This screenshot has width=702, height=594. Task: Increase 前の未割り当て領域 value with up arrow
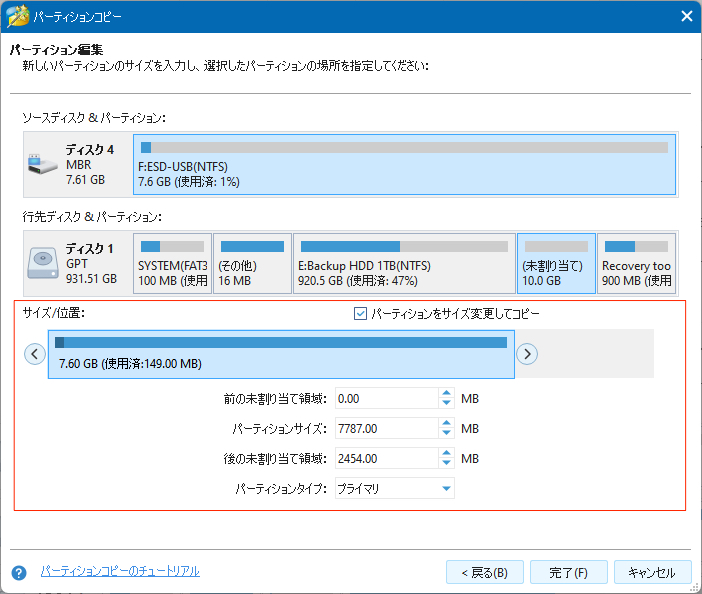(x=446, y=393)
